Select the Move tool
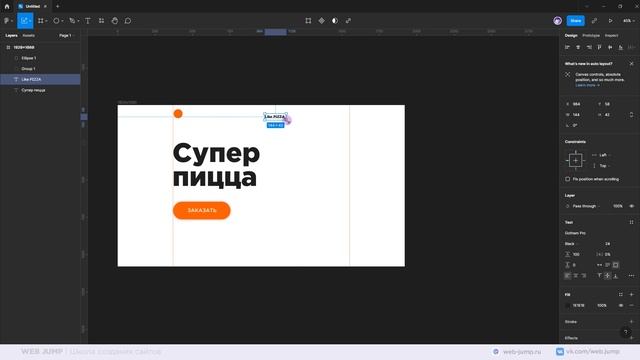 [x=24, y=20]
